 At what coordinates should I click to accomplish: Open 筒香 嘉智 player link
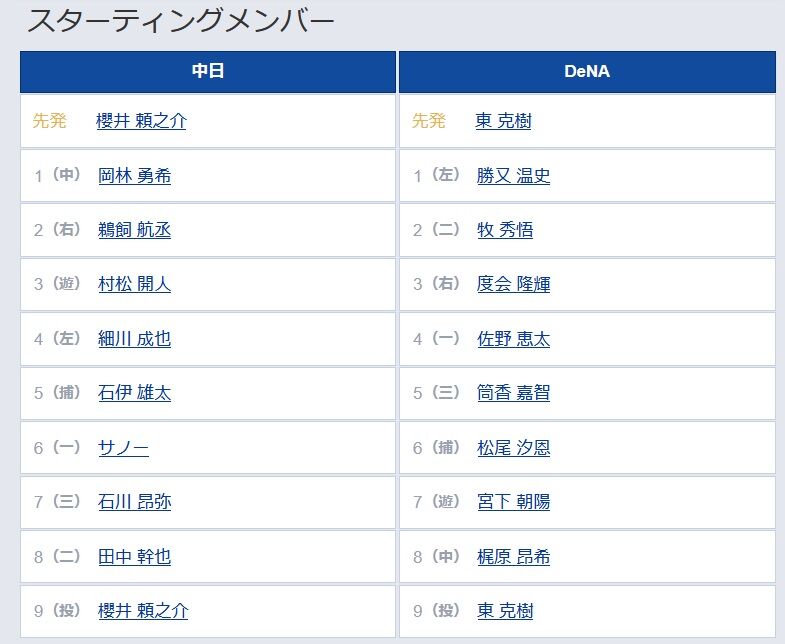pos(514,393)
